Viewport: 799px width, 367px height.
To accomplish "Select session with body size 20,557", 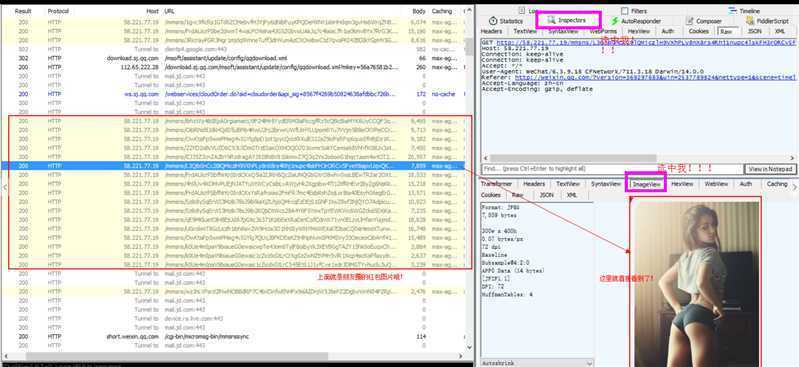I will click(234, 156).
